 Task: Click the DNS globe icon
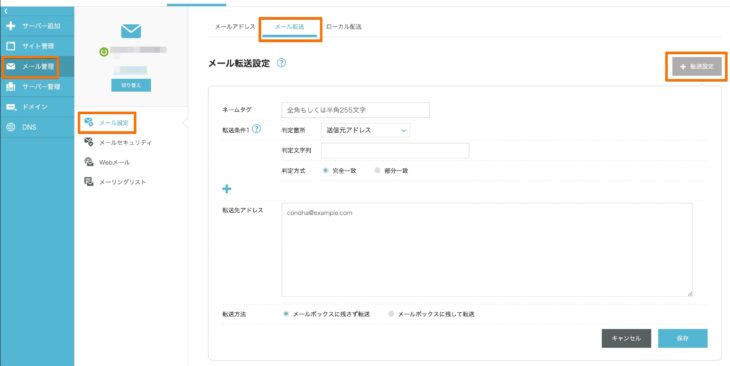[x=11, y=127]
